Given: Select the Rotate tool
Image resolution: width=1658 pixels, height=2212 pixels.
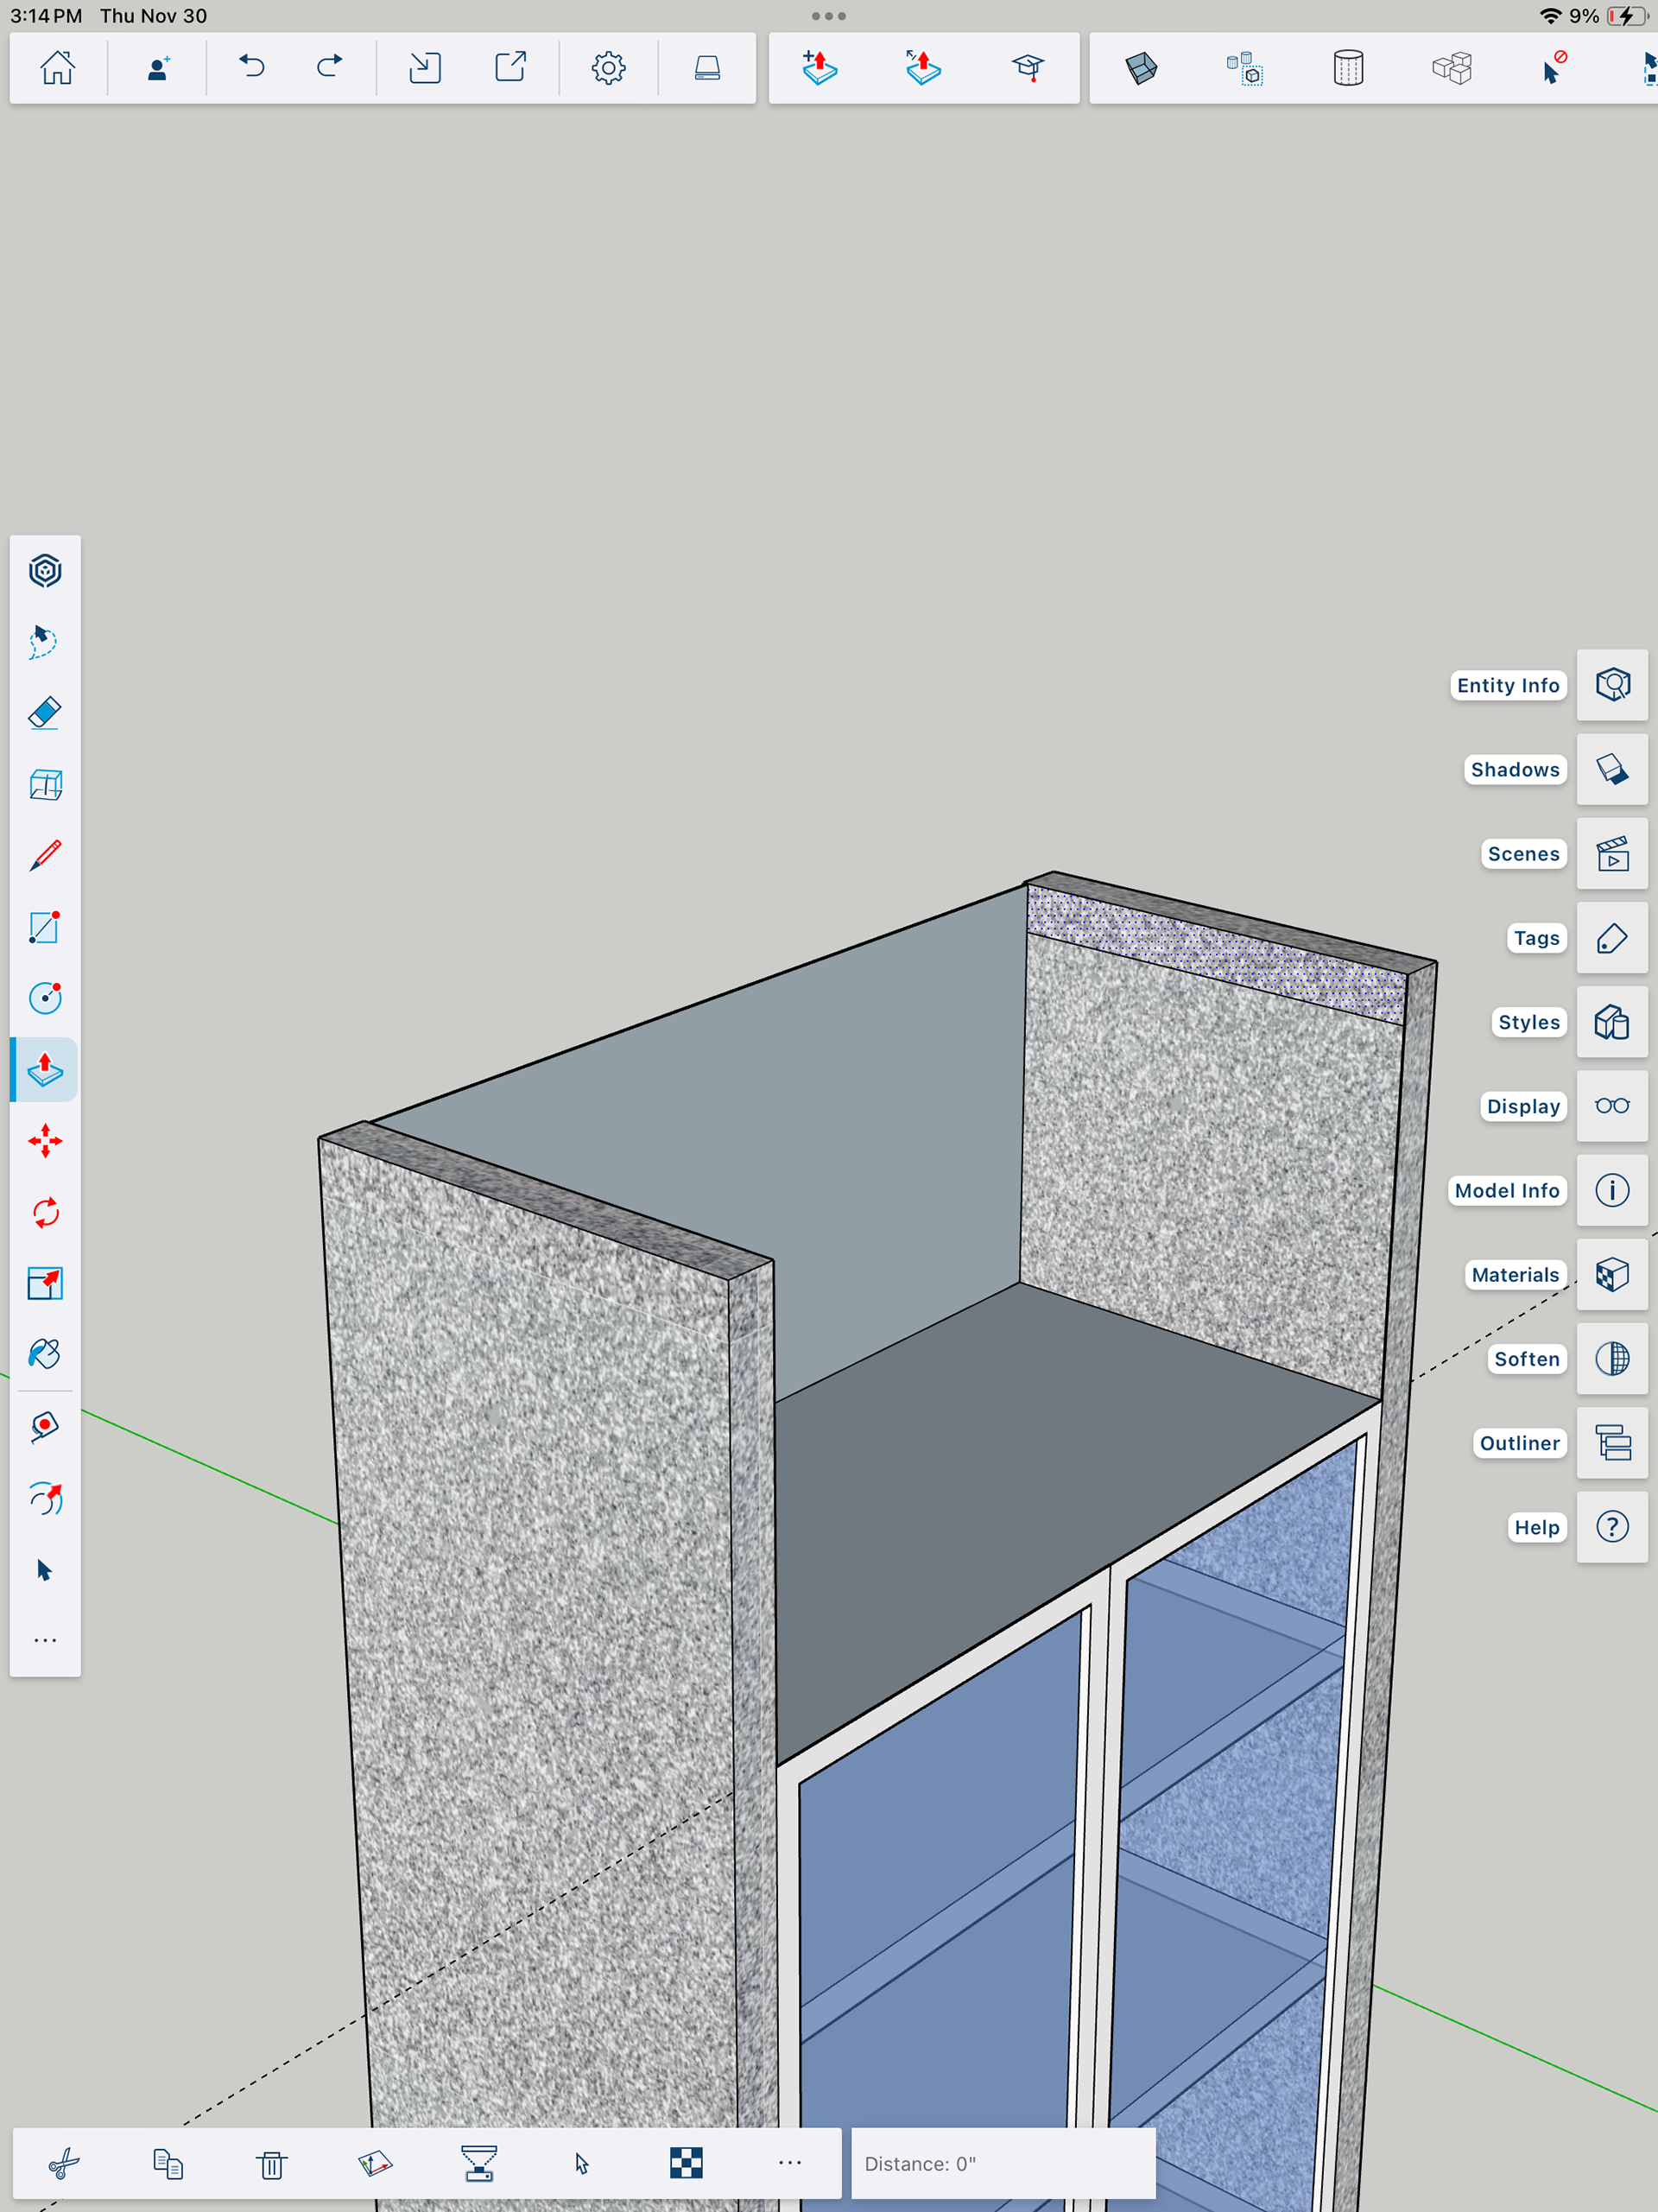Looking at the screenshot, I should click(x=45, y=1213).
